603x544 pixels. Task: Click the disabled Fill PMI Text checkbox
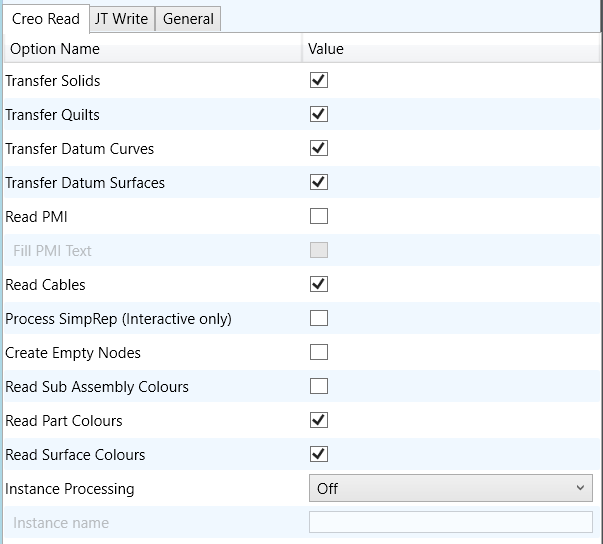[319, 250]
